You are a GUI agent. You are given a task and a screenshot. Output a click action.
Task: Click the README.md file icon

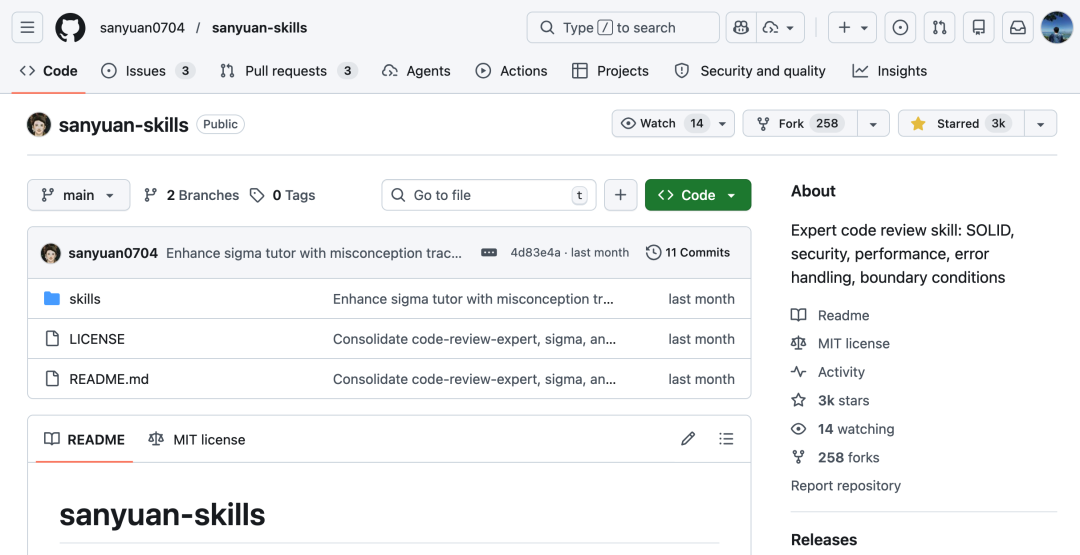(52, 378)
